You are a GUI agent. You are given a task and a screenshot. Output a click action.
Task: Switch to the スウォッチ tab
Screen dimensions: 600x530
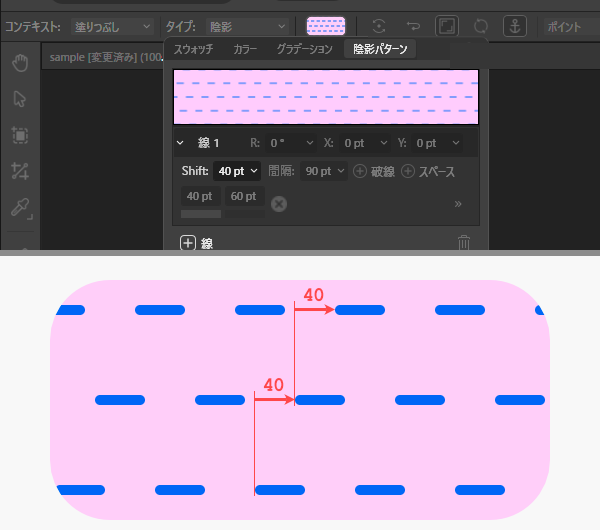click(x=194, y=49)
